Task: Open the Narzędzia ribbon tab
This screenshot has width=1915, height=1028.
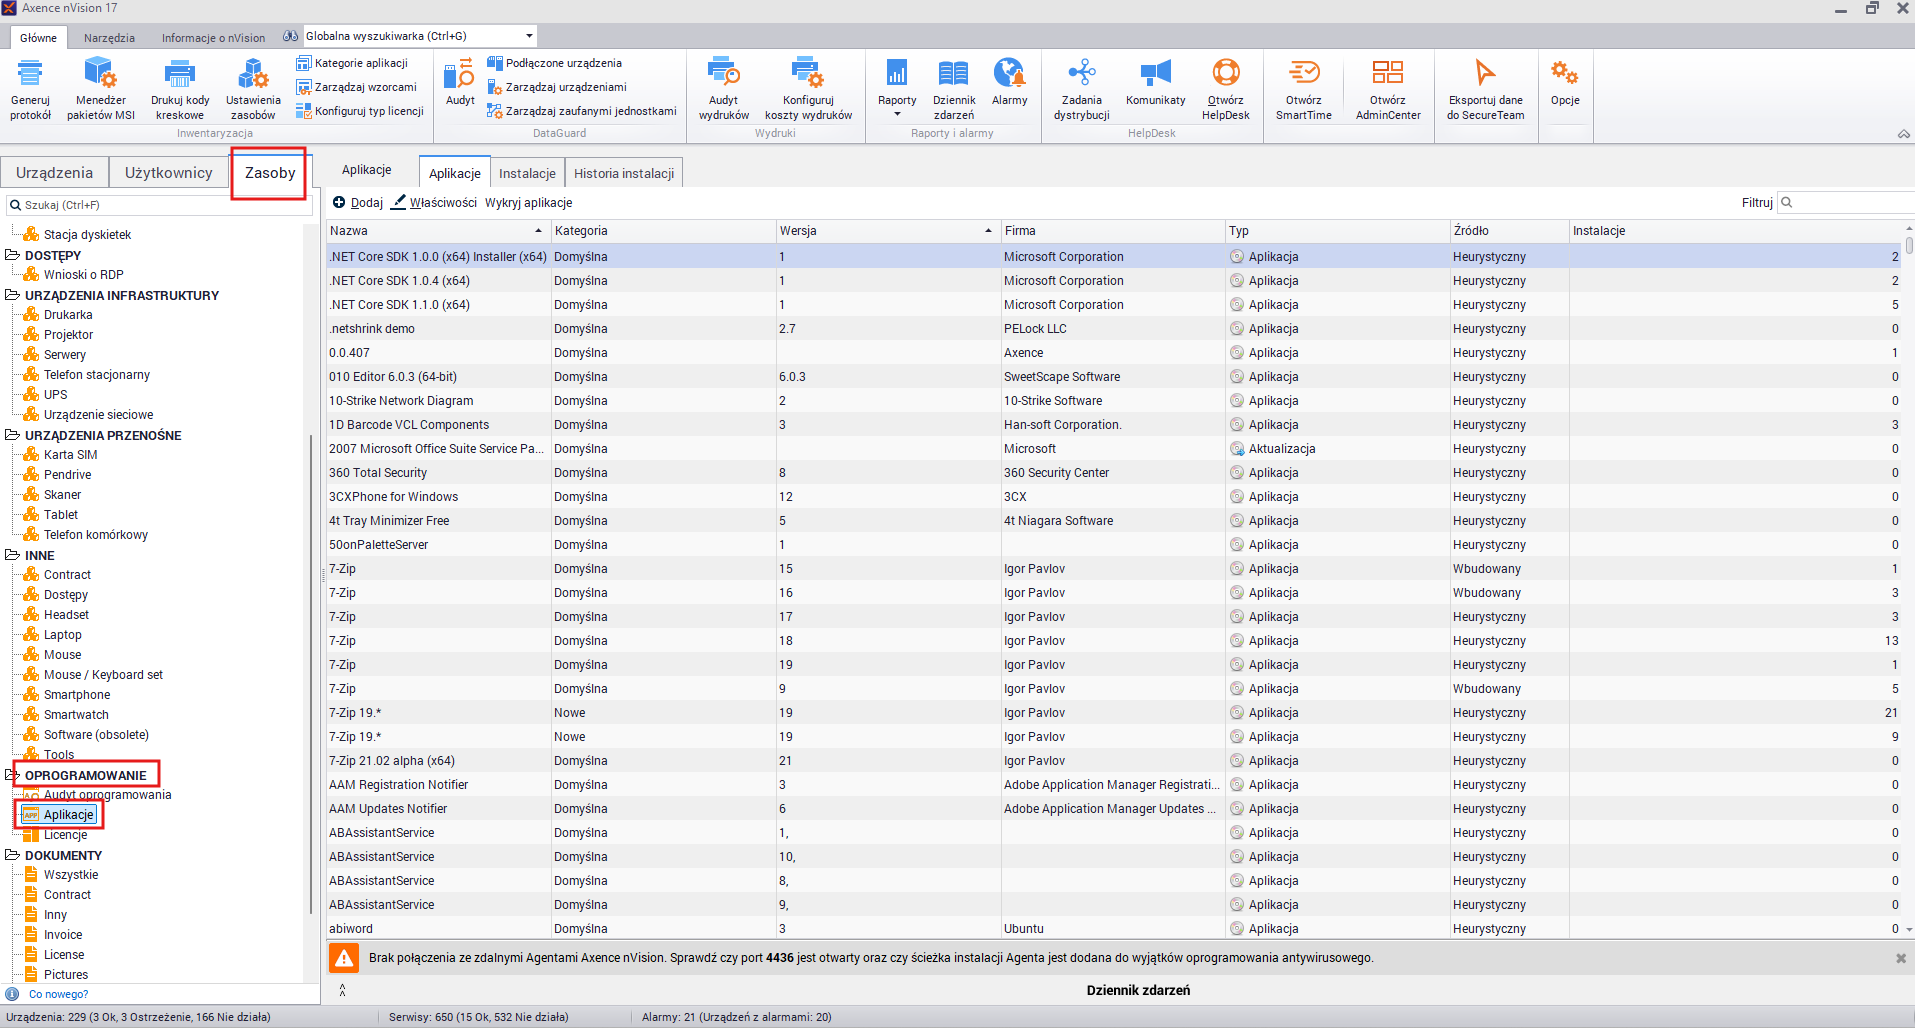Action: coord(109,38)
